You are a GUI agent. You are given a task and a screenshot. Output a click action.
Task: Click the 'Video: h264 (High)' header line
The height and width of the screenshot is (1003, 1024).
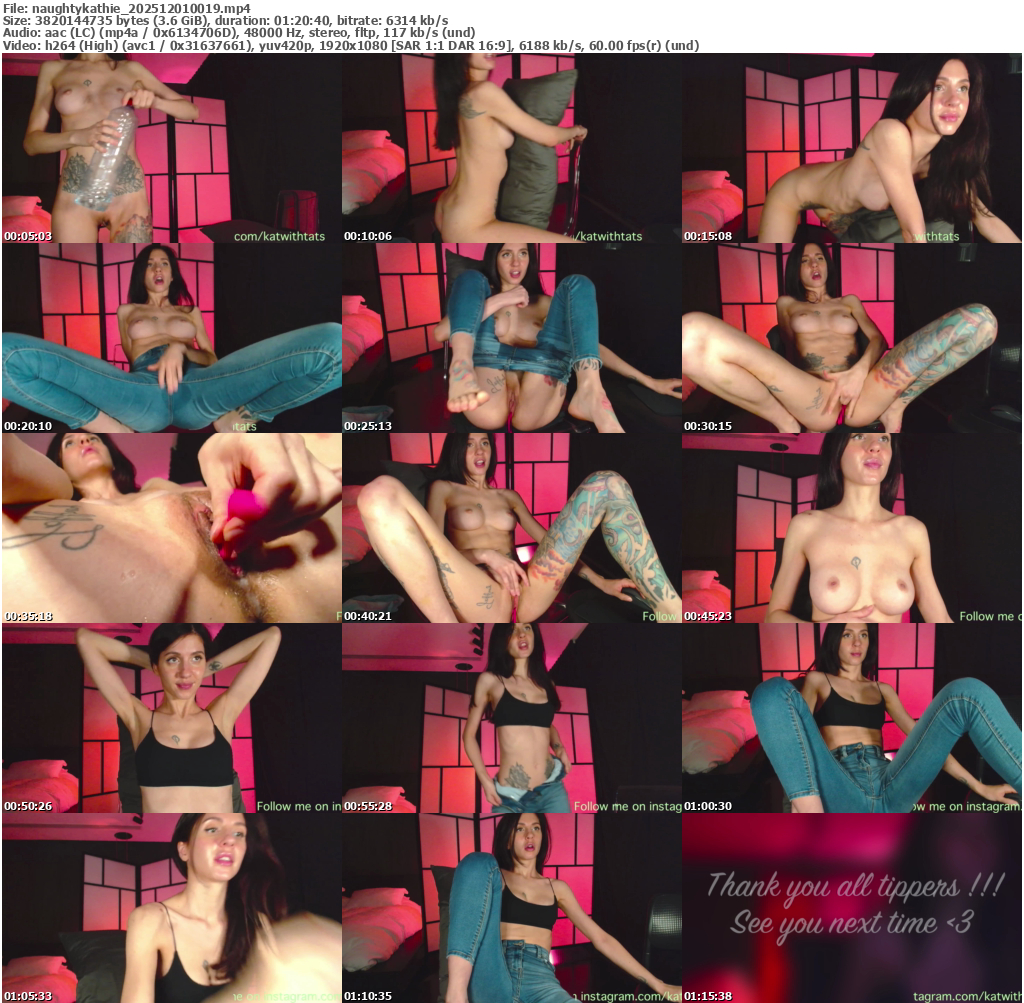click(x=351, y=46)
